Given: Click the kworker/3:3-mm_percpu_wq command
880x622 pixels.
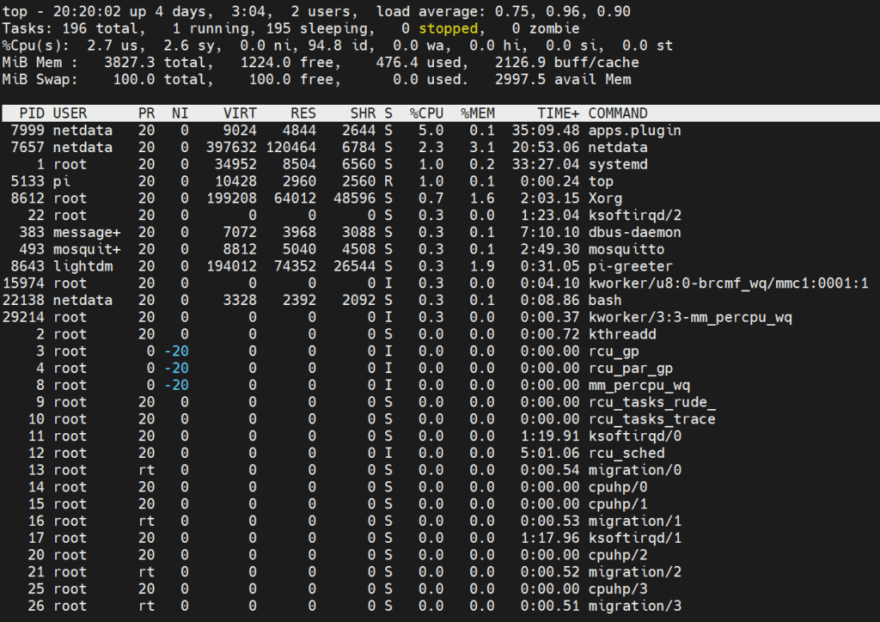Looking at the screenshot, I should [x=690, y=317].
